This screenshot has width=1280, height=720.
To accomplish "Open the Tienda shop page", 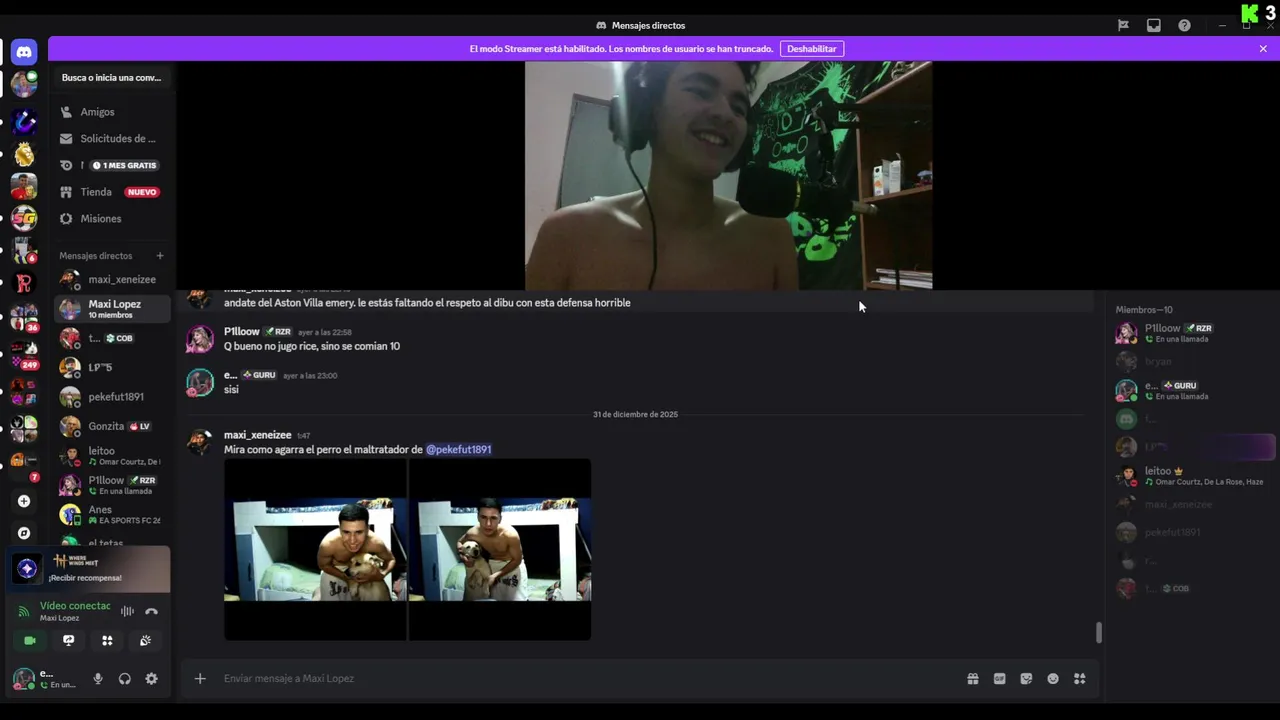I will pyautogui.click(x=110, y=192).
